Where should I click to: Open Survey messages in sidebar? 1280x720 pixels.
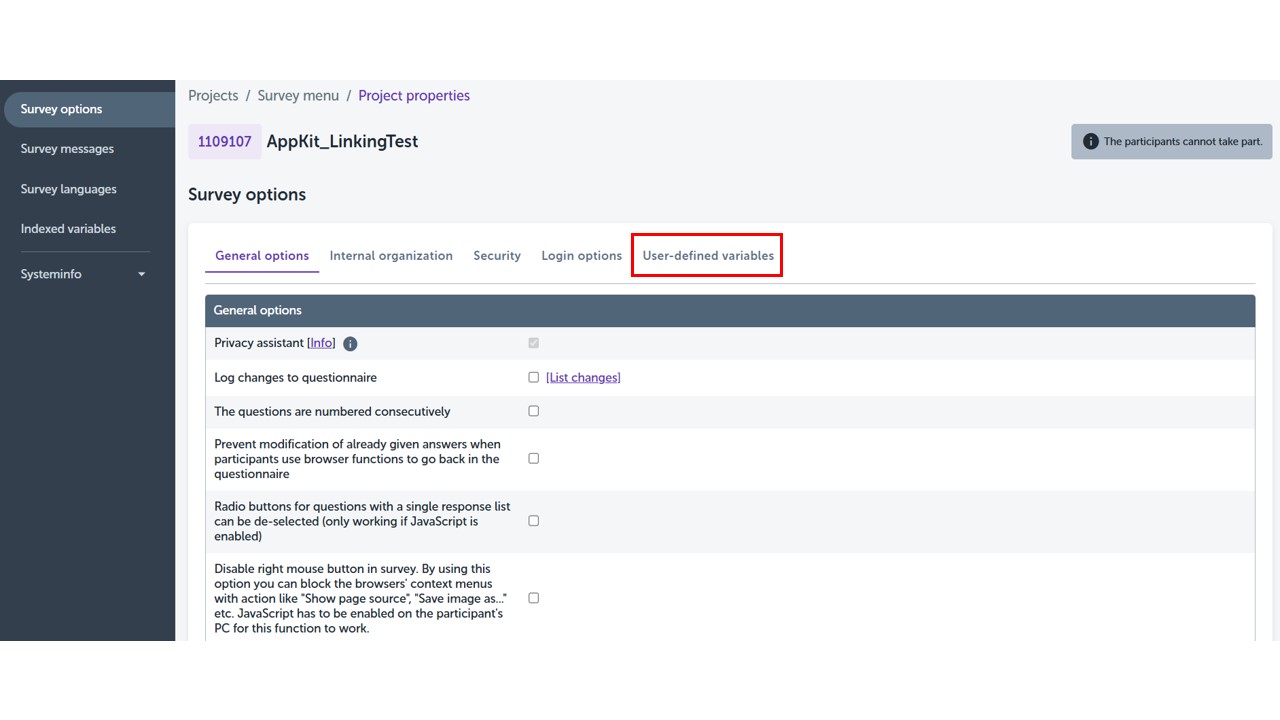[67, 149]
